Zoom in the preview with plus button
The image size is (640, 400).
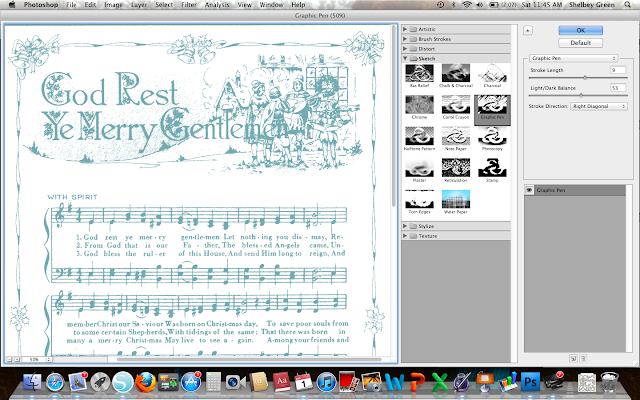[x=17, y=360]
